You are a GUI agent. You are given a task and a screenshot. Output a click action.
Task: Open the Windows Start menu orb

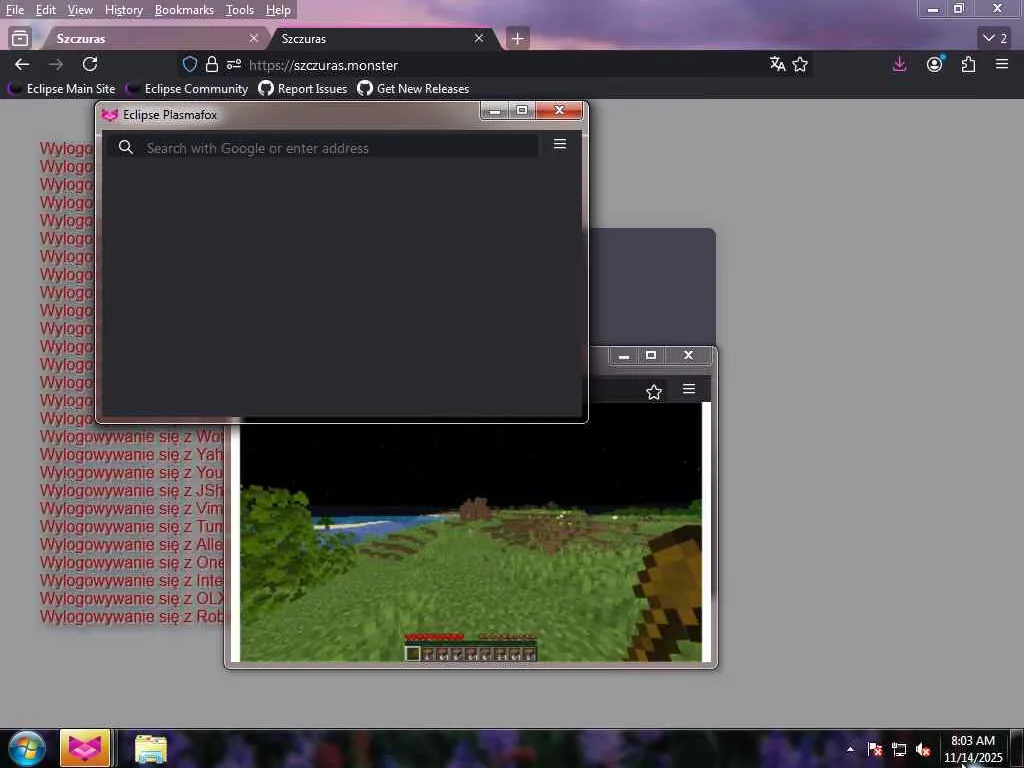[x=26, y=749]
